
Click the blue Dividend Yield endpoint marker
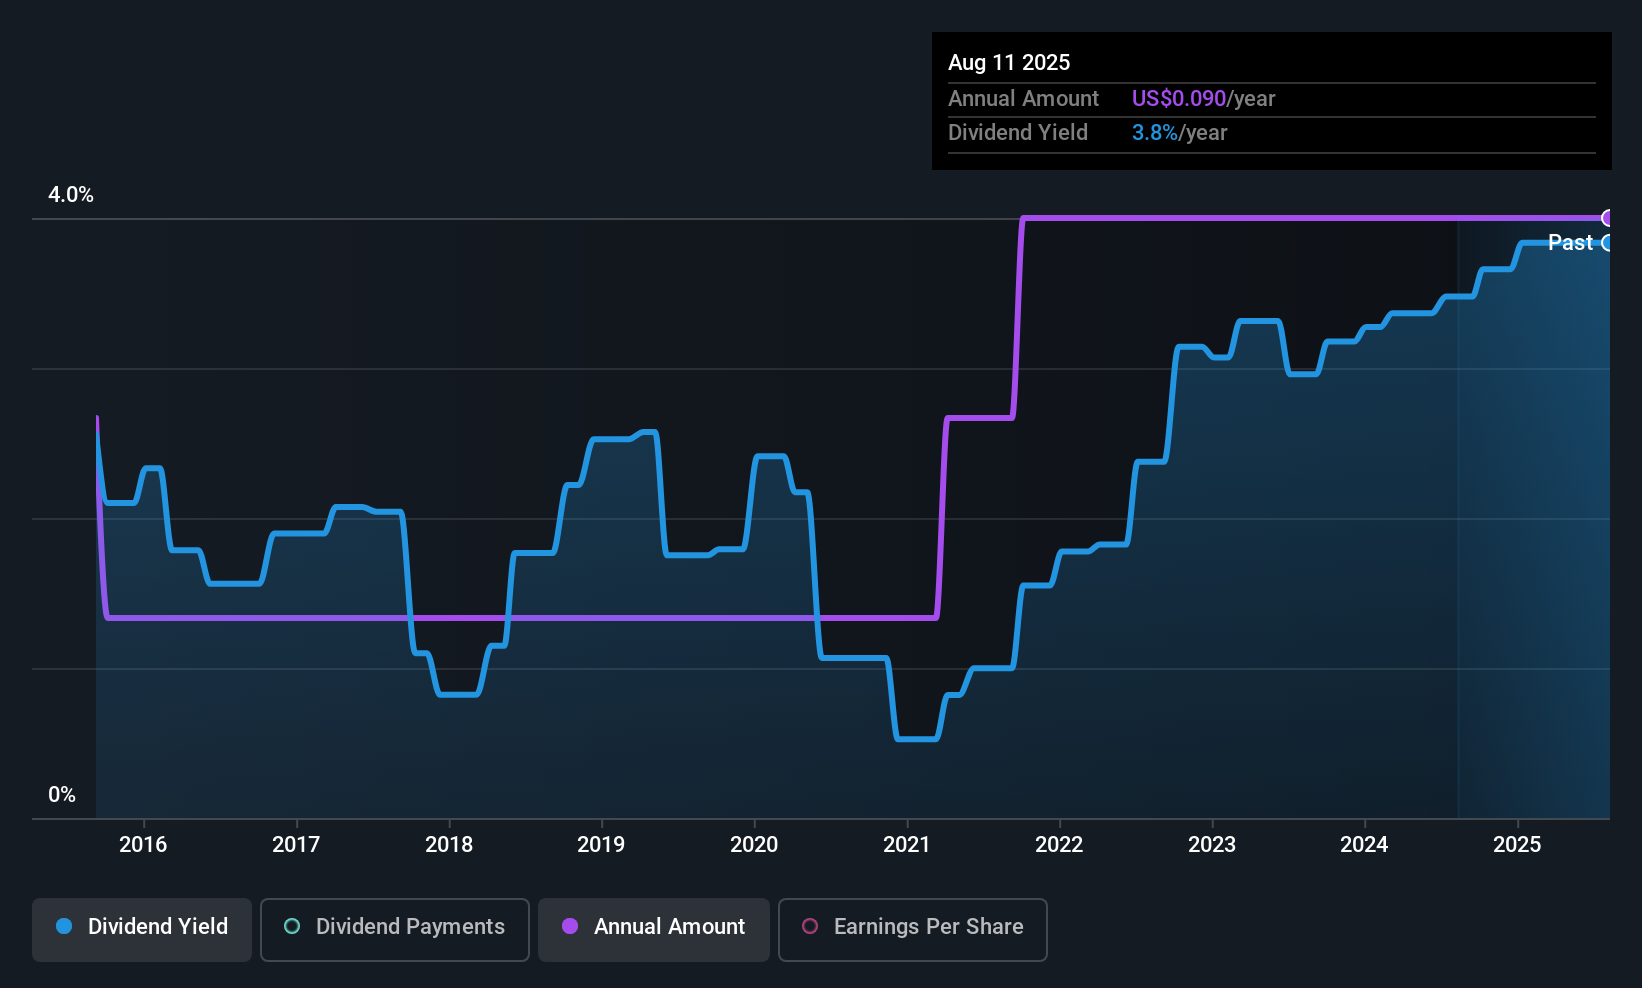tap(1607, 243)
